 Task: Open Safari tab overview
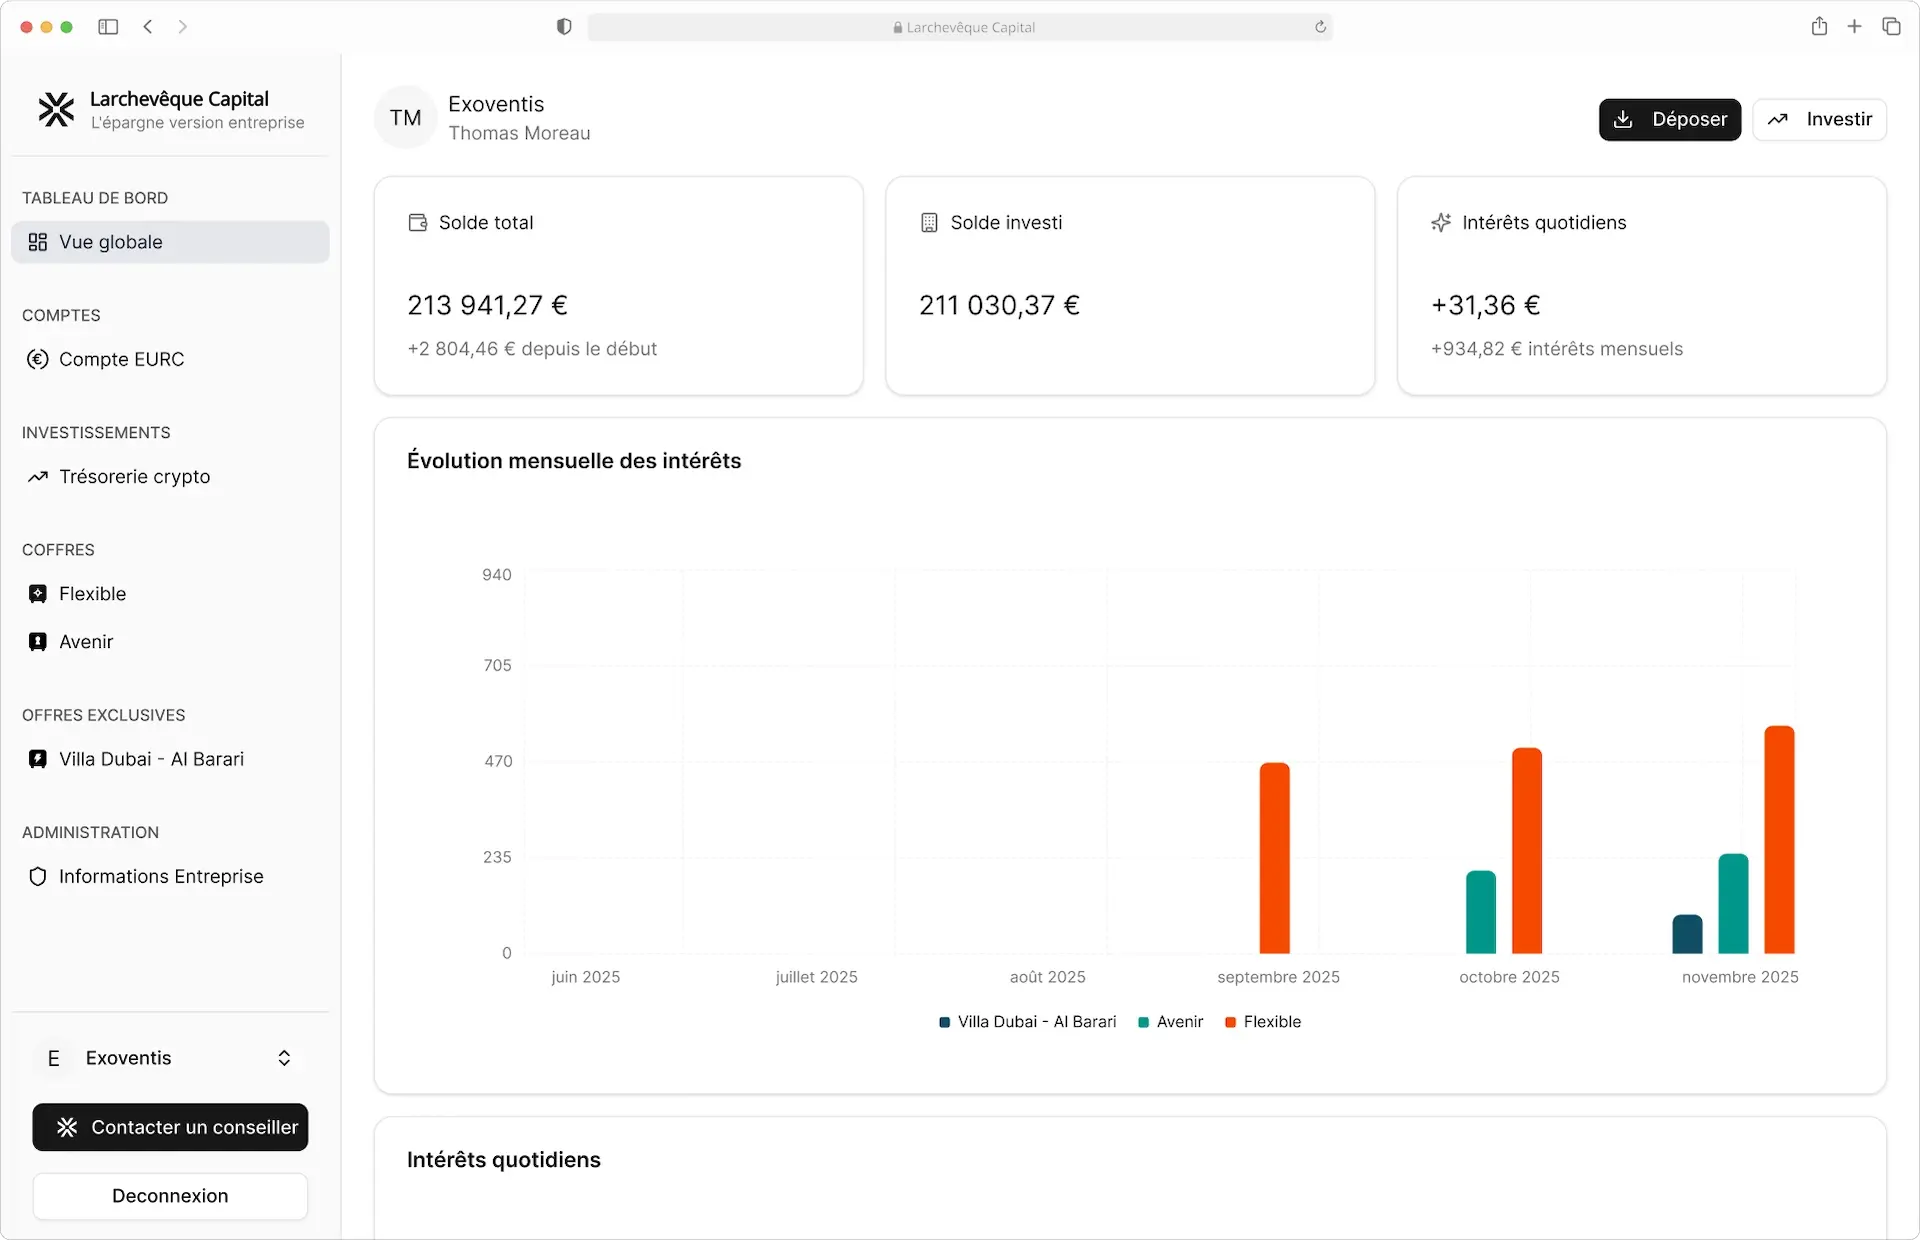1891,27
